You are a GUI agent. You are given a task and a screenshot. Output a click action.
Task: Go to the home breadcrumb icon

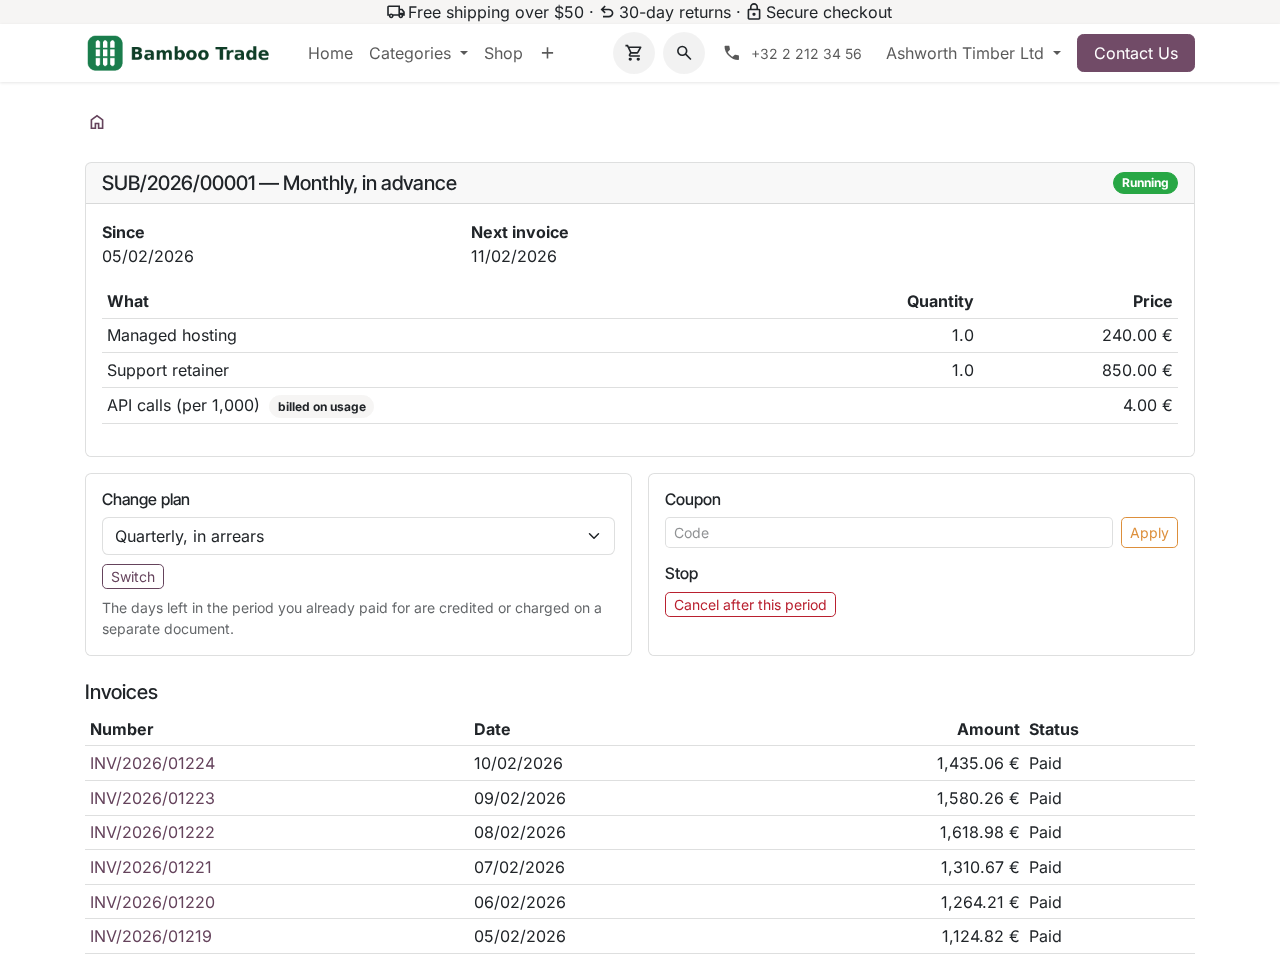point(97,122)
